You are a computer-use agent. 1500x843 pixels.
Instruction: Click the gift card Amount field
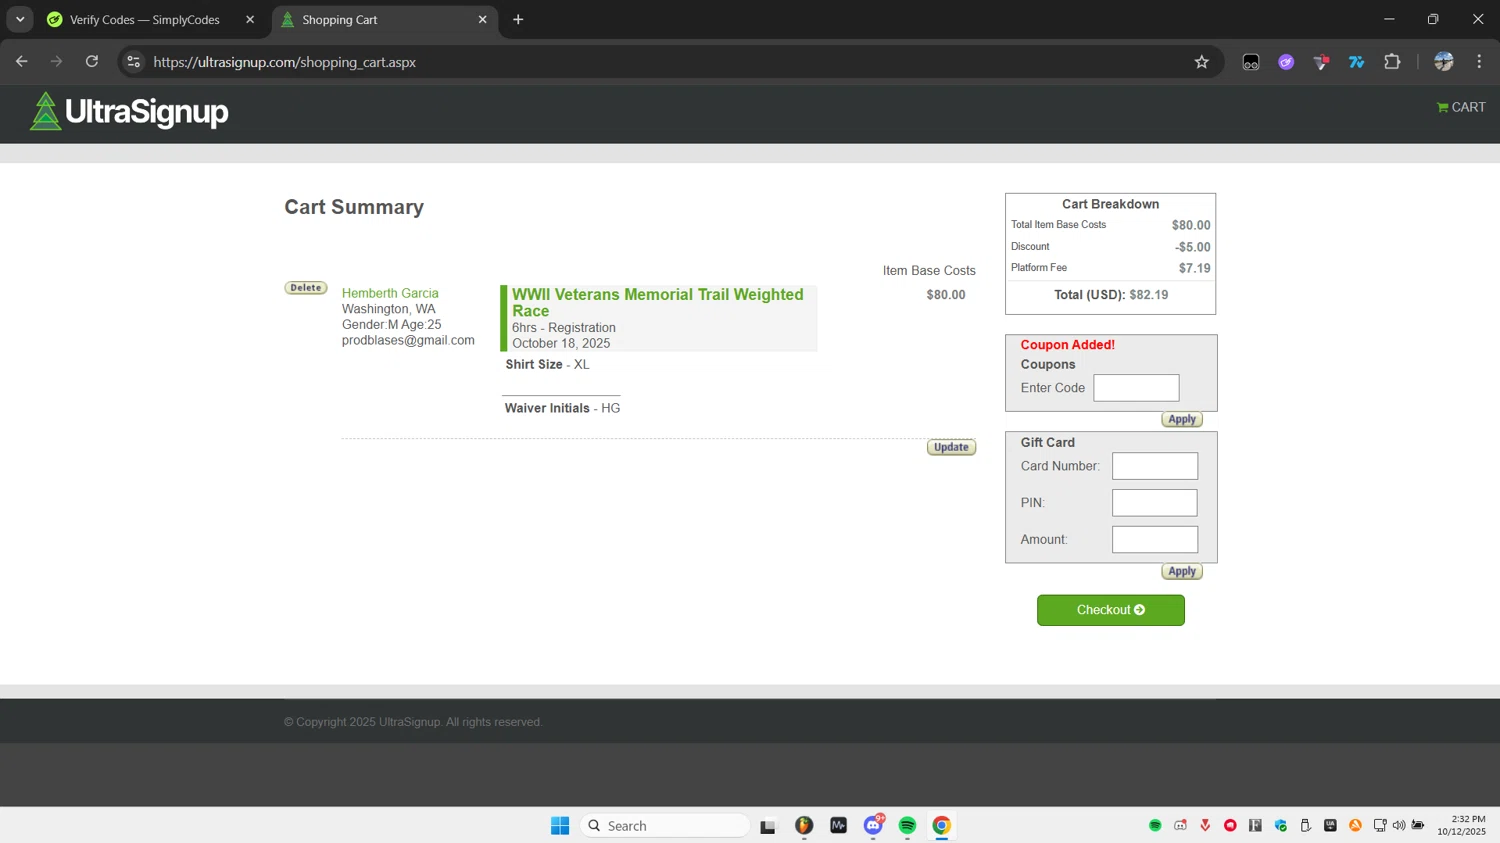[1155, 539]
